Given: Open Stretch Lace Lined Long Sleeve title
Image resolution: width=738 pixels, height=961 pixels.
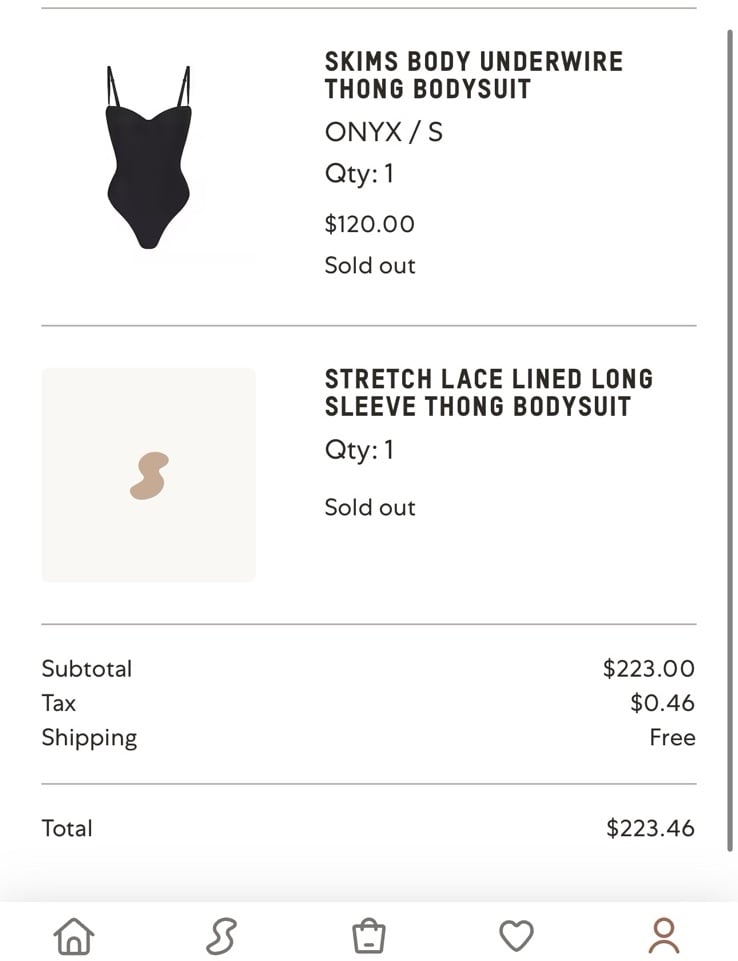Looking at the screenshot, I should click(489, 393).
